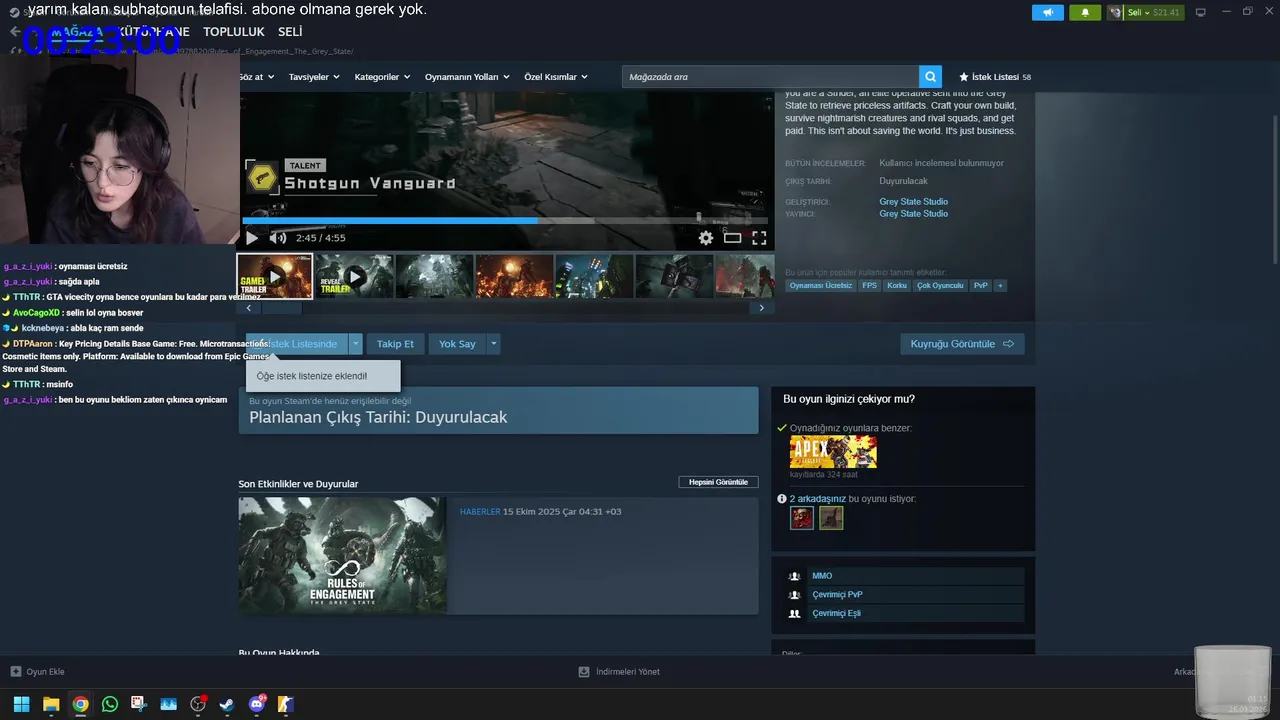Mute the trailer volume speaker icon
The image size is (1280, 720).
pos(278,238)
